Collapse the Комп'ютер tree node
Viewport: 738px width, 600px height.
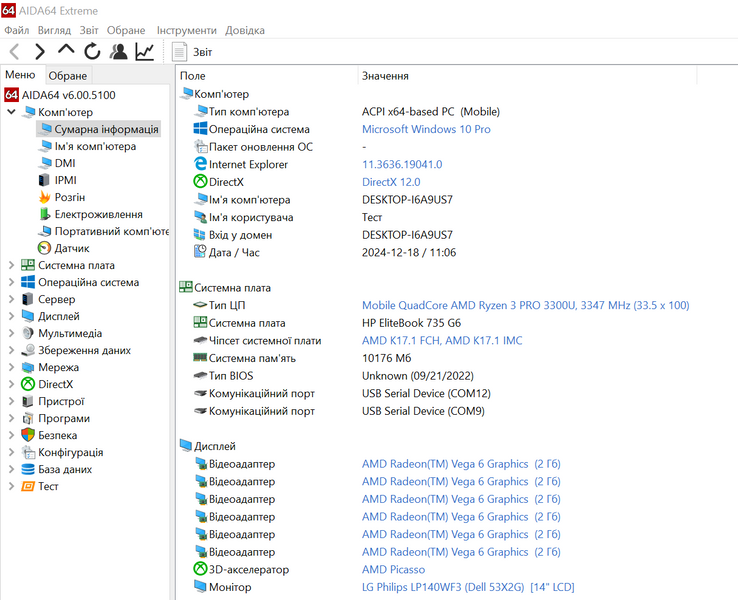coord(11,112)
